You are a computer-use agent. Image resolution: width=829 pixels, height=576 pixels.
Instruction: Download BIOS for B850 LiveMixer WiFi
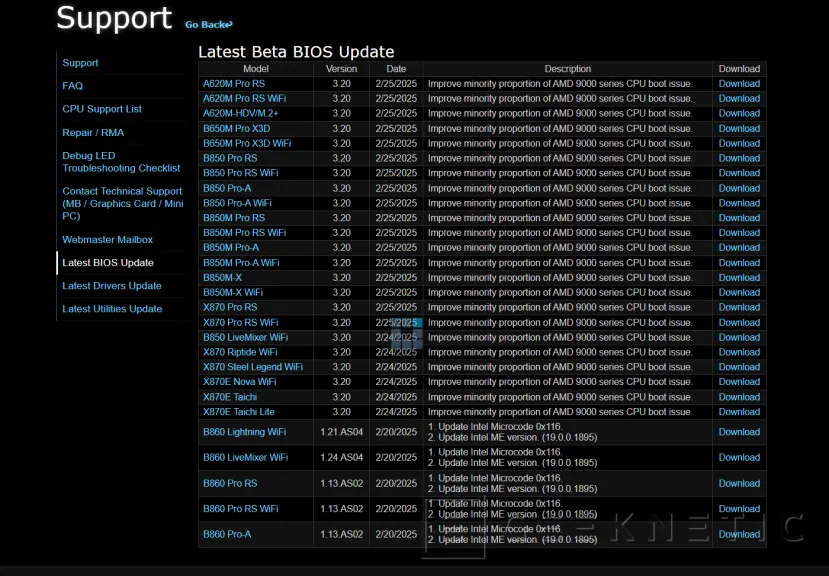click(x=739, y=337)
